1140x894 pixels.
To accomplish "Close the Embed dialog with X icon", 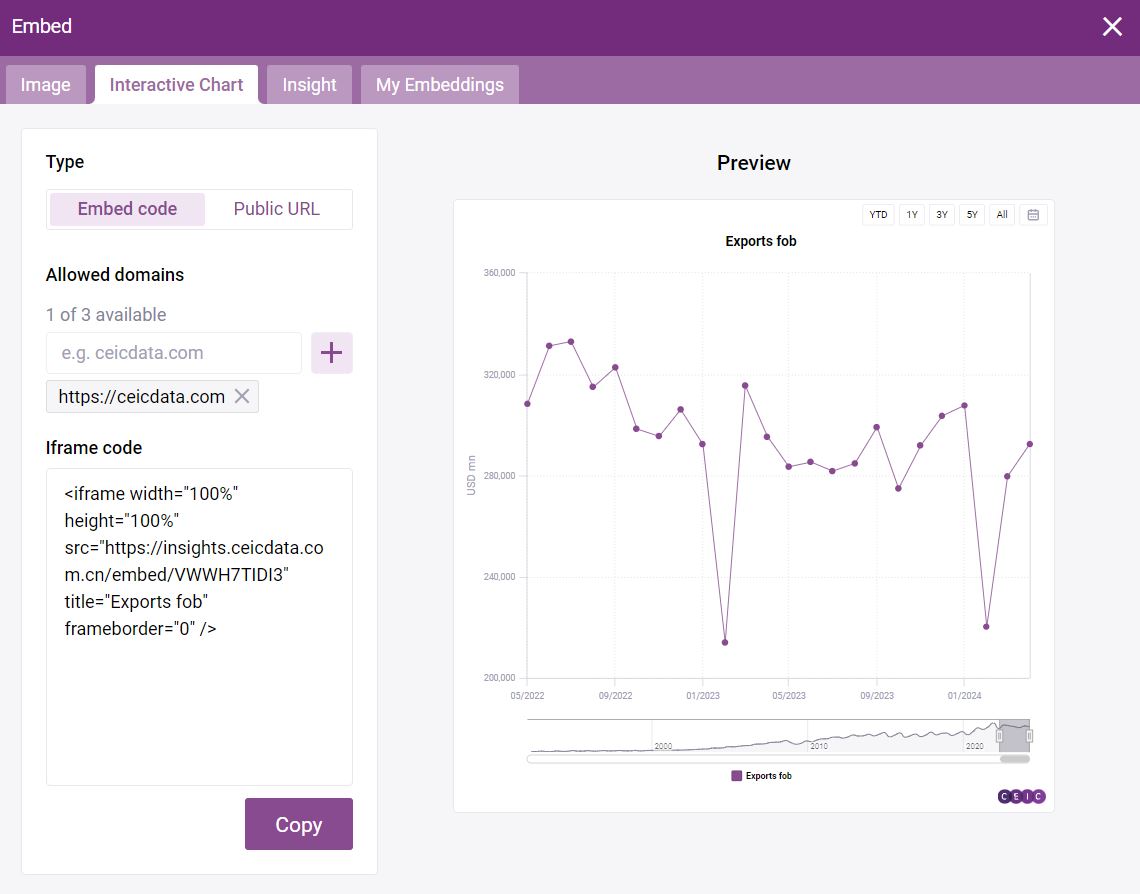I will point(1112,27).
